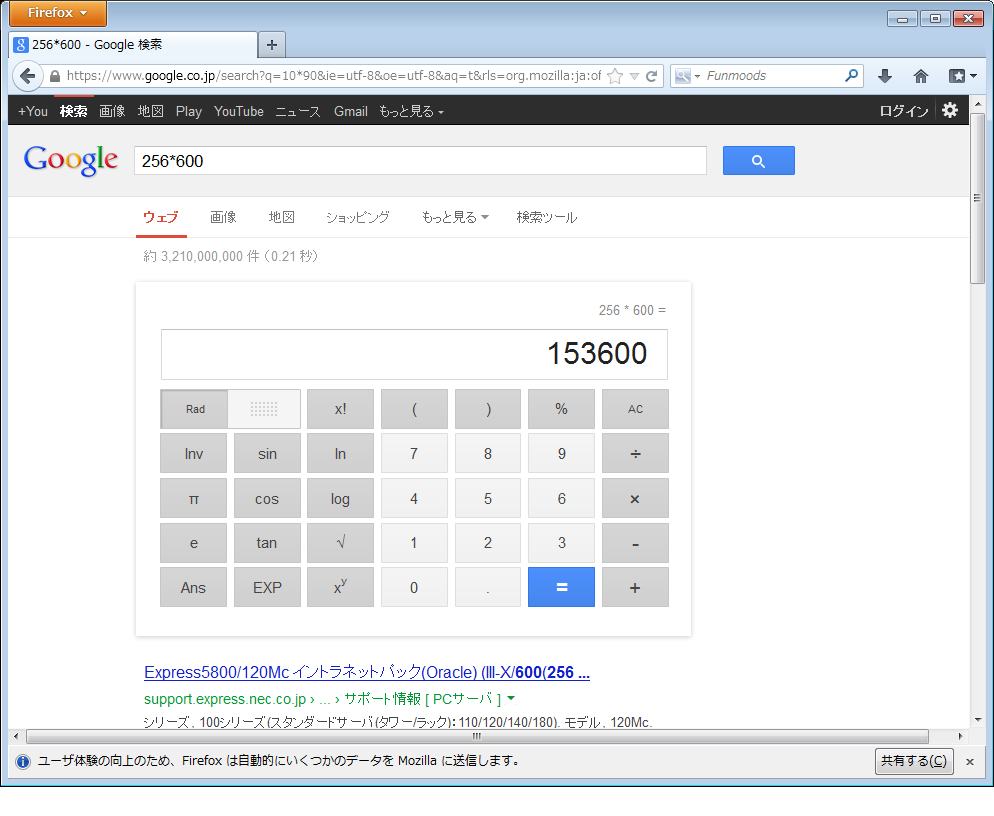
Task: Click the Ans key
Action: point(193,587)
